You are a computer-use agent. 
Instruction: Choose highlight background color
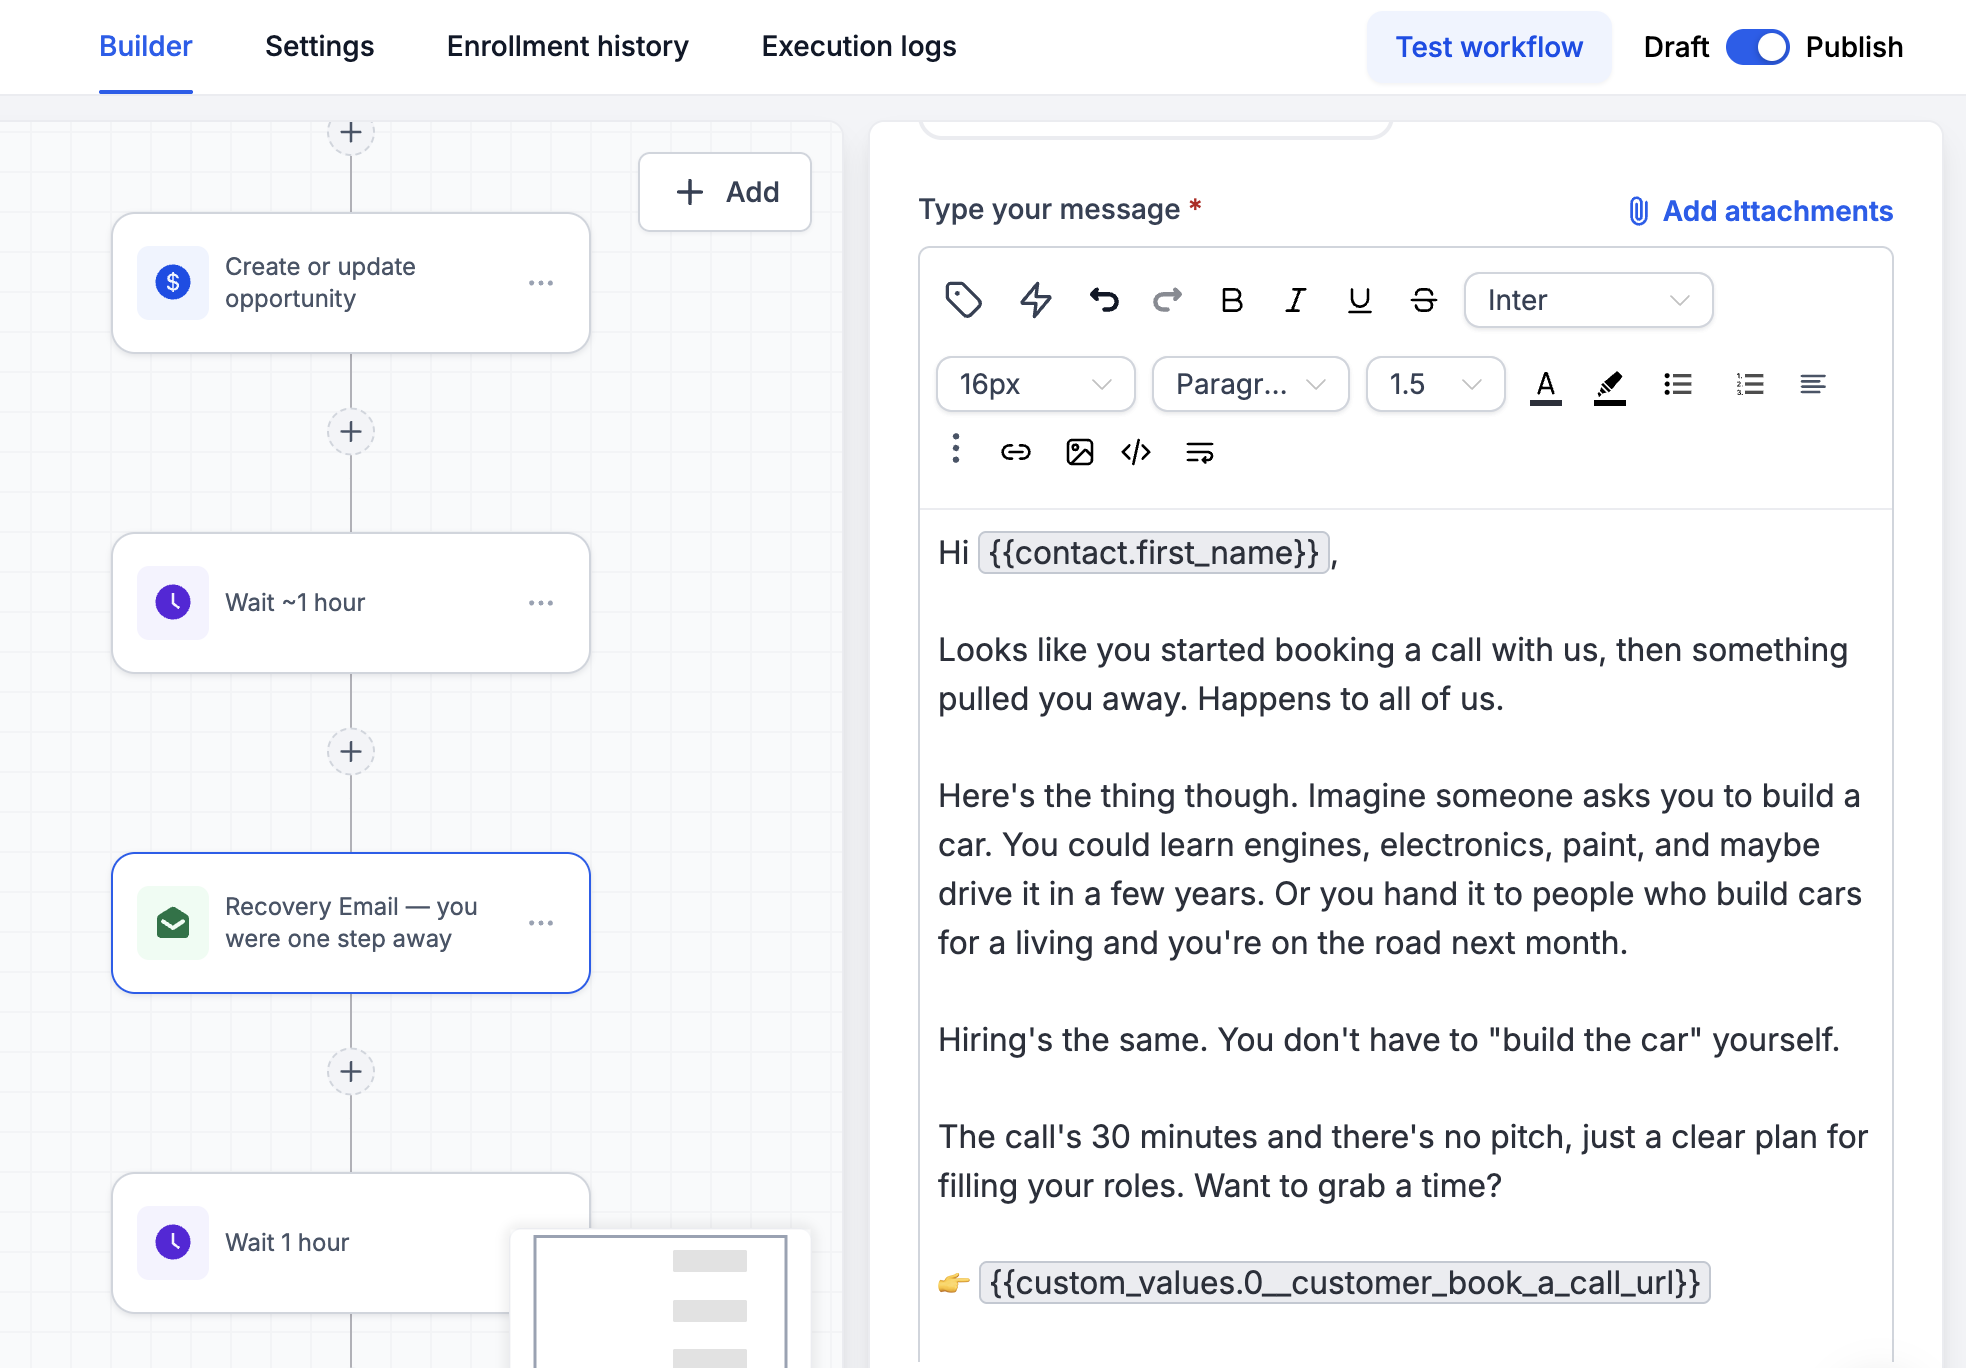pyautogui.click(x=1609, y=386)
